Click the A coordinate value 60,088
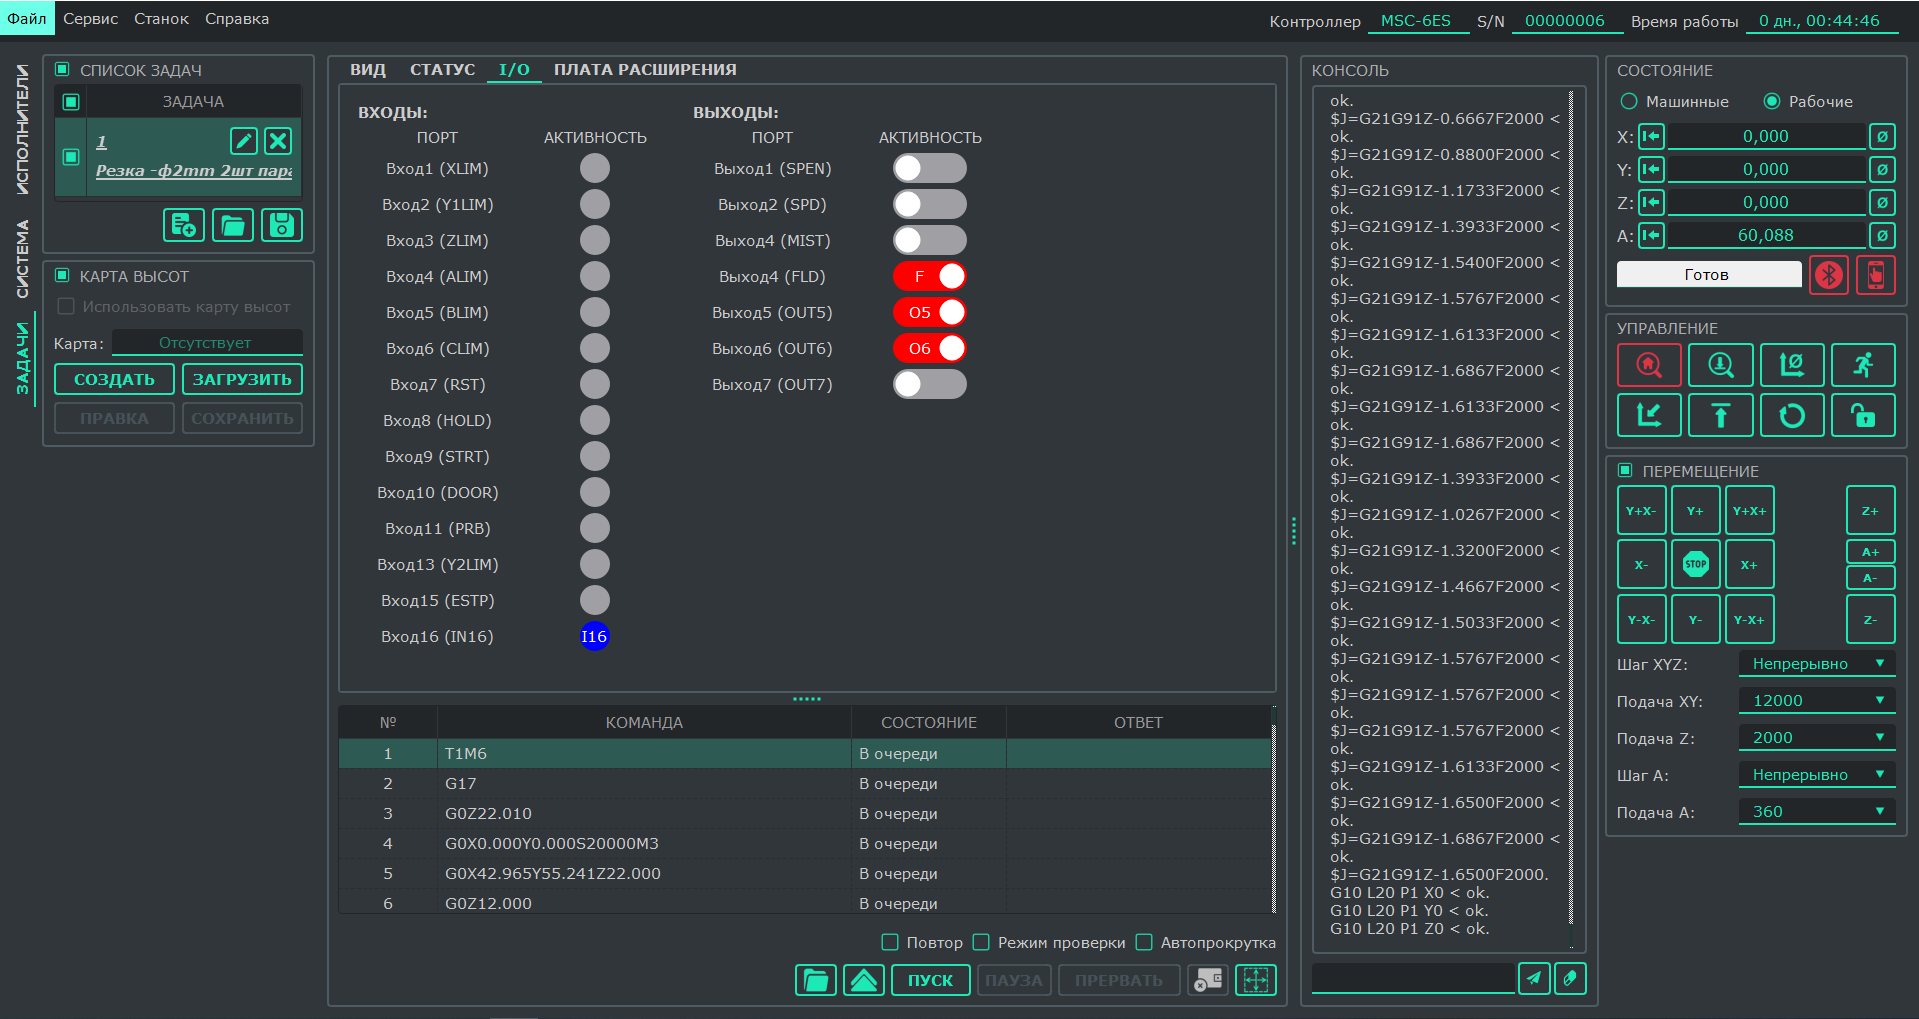The height and width of the screenshot is (1019, 1919). pyautogui.click(x=1766, y=235)
